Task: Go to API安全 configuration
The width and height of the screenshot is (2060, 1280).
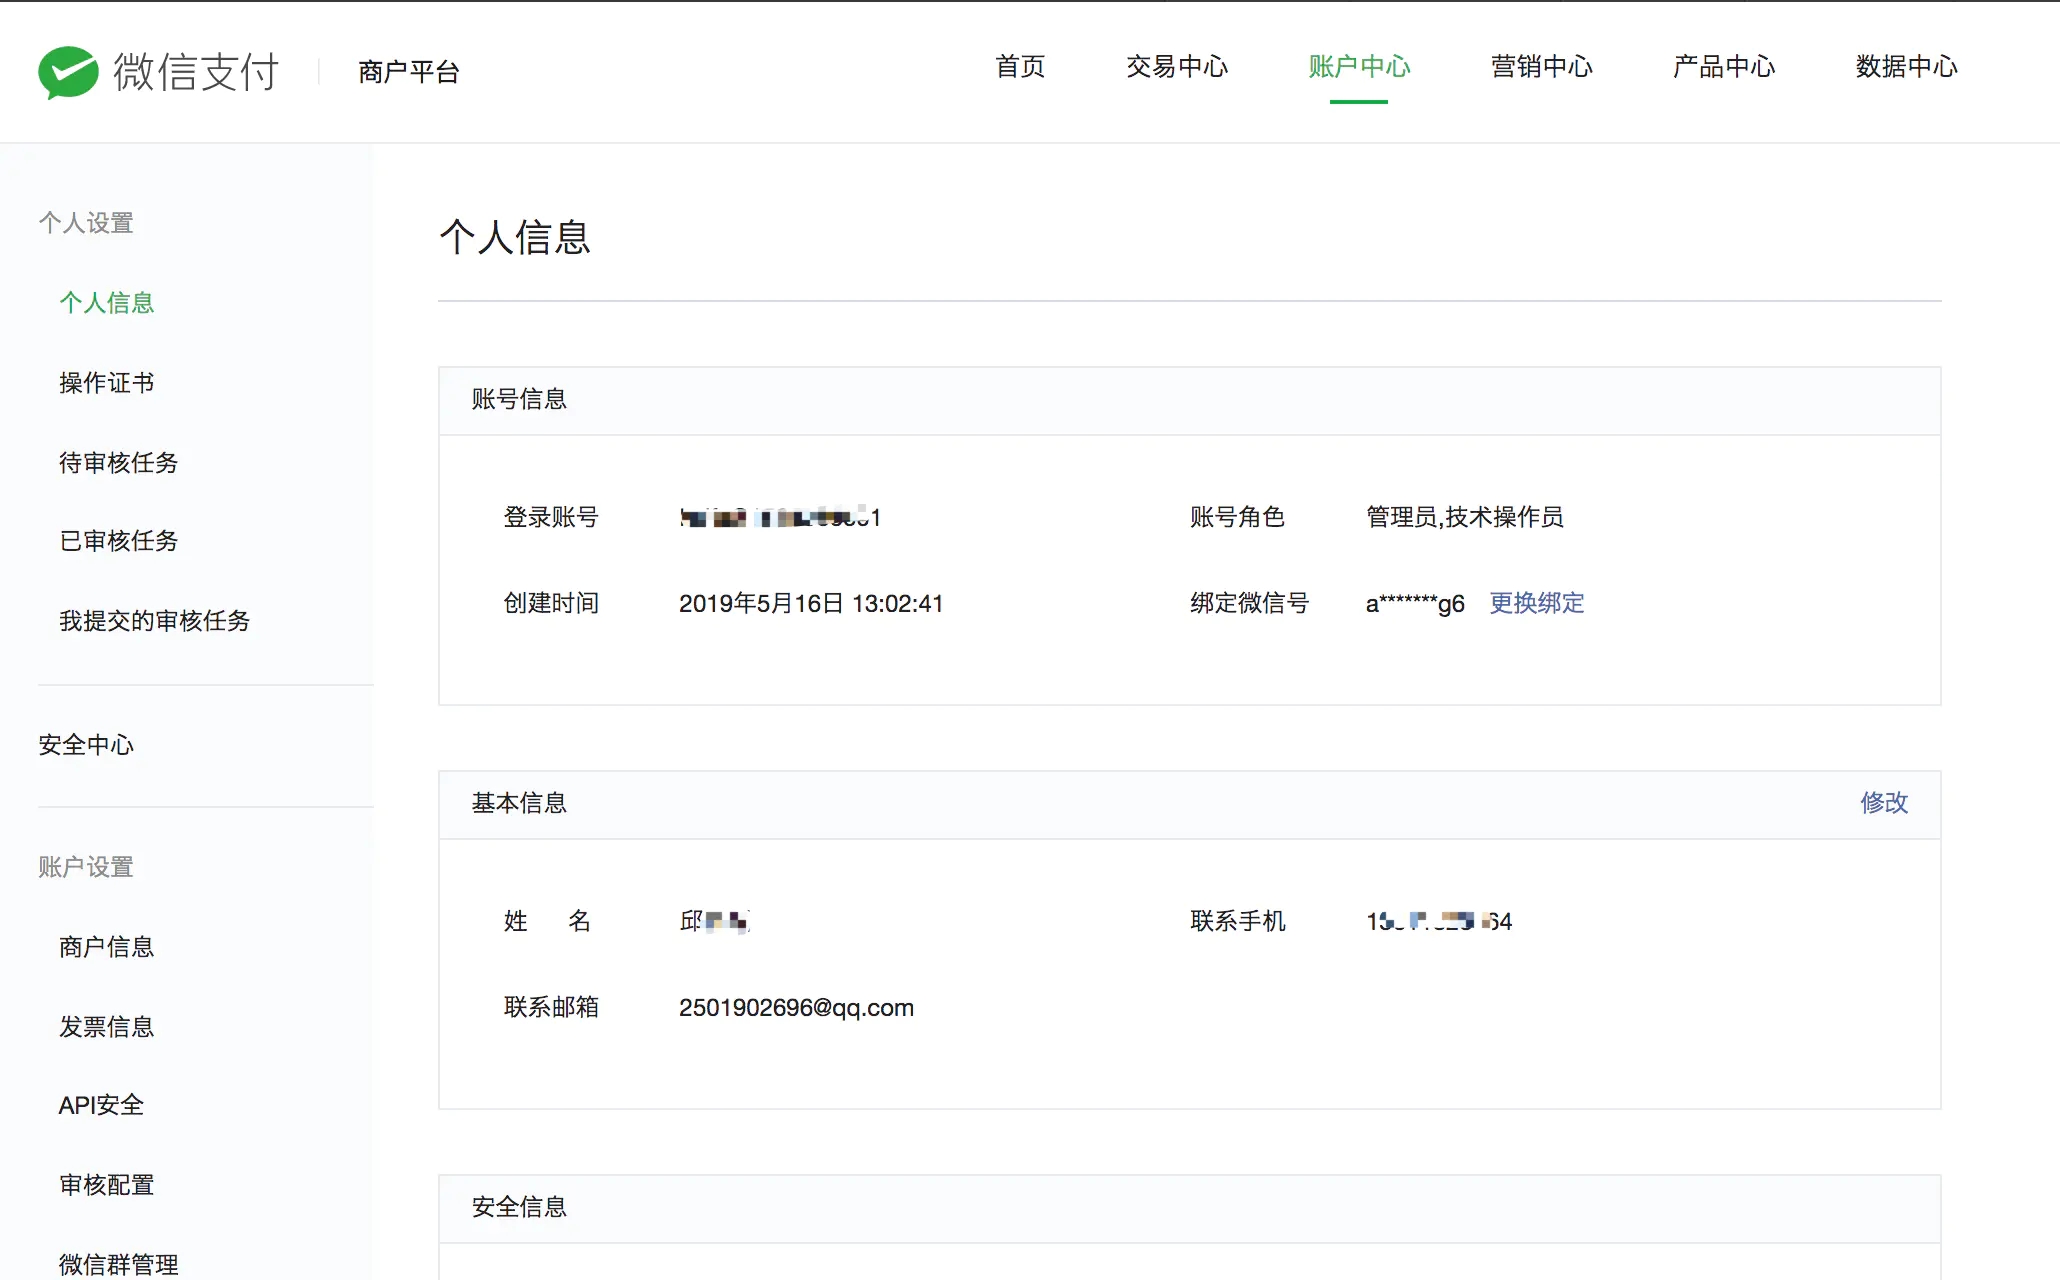Action: 100,1105
